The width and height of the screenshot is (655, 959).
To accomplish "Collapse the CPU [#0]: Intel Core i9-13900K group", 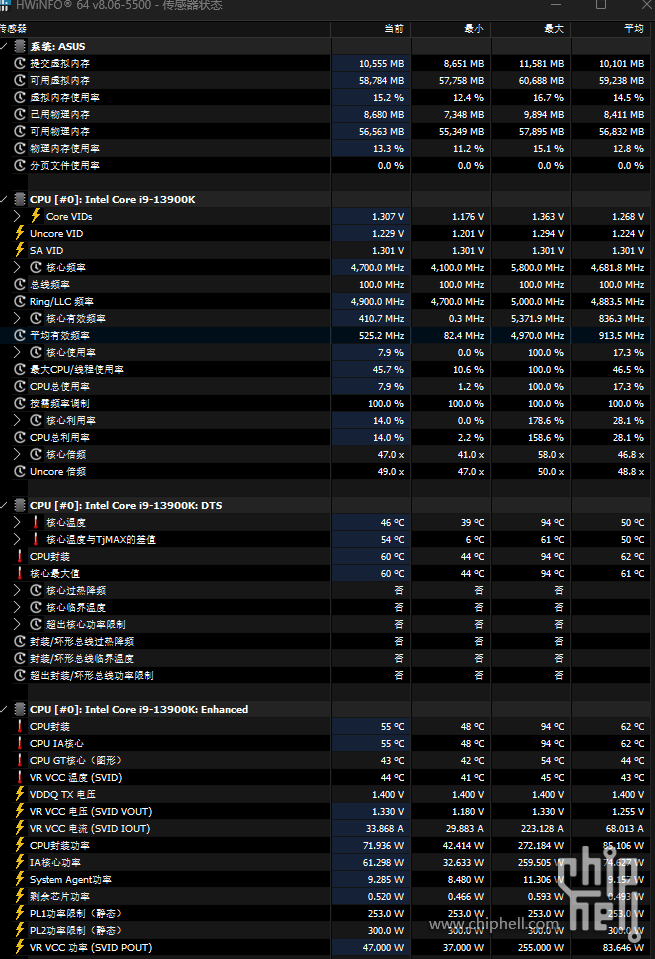I will tap(4, 199).
